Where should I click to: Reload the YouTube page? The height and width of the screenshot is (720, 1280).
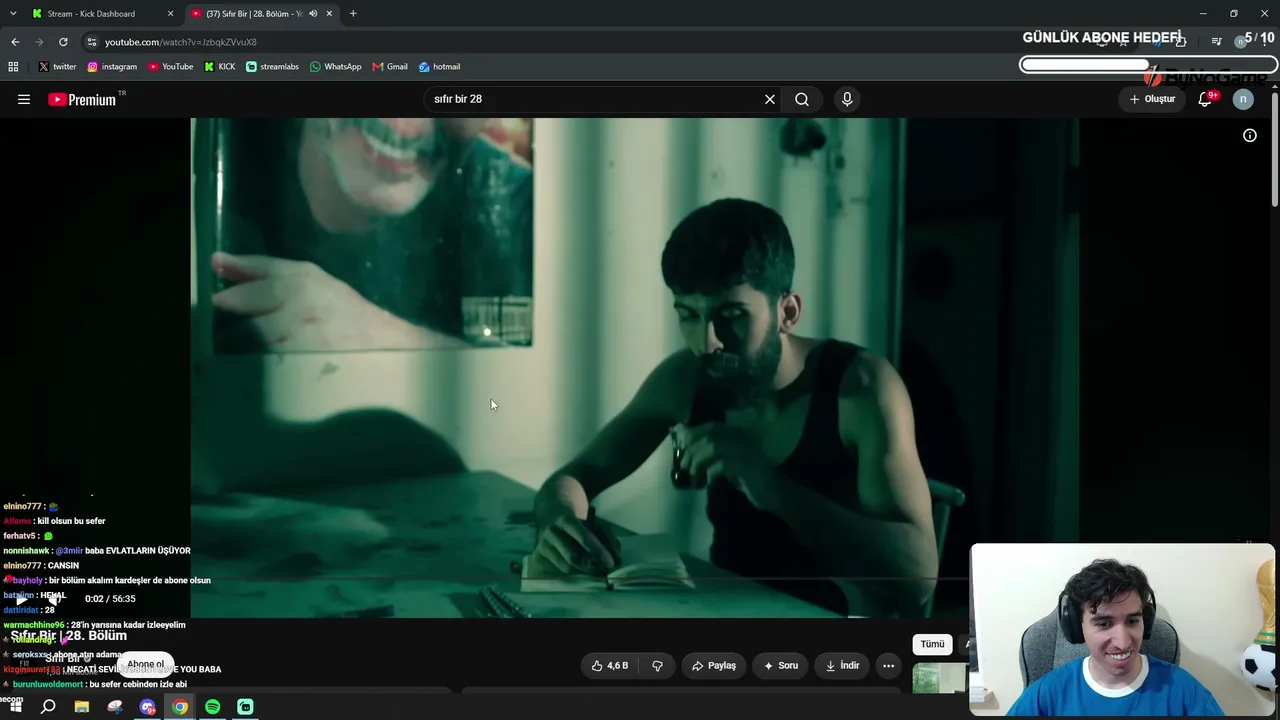point(63,42)
